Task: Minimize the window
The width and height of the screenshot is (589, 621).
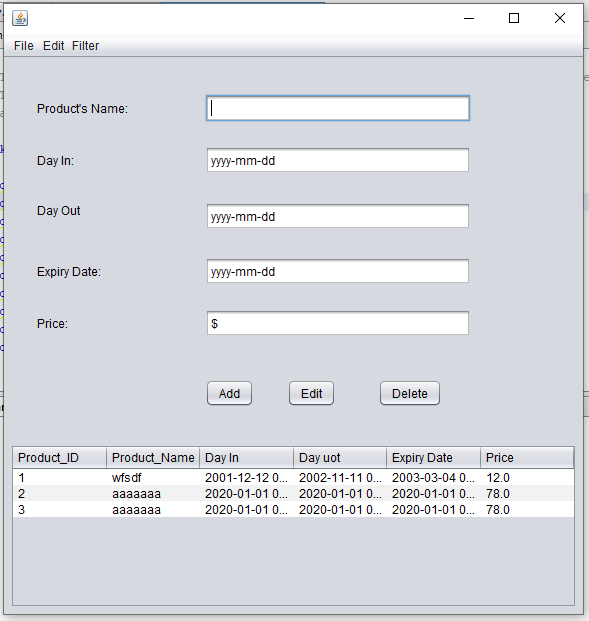Action: coord(469,18)
